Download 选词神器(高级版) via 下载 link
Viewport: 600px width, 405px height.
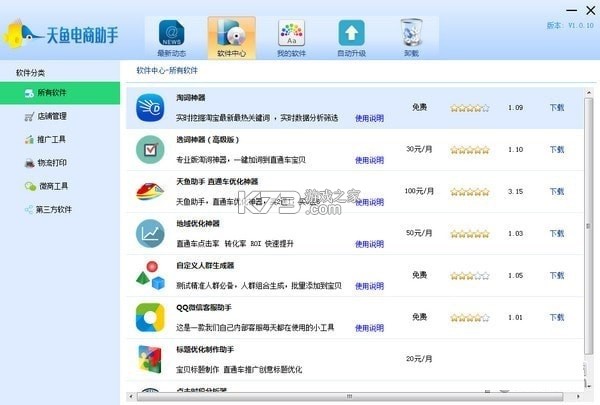click(557, 150)
